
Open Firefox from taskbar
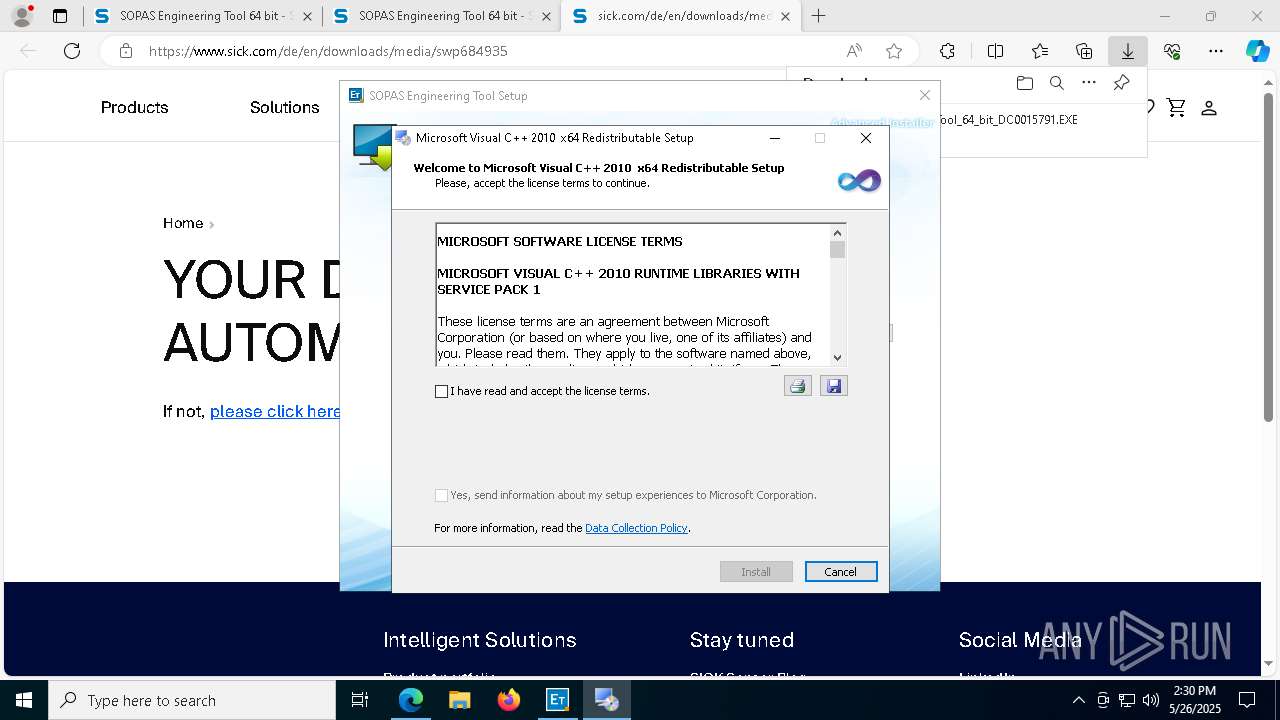click(509, 700)
